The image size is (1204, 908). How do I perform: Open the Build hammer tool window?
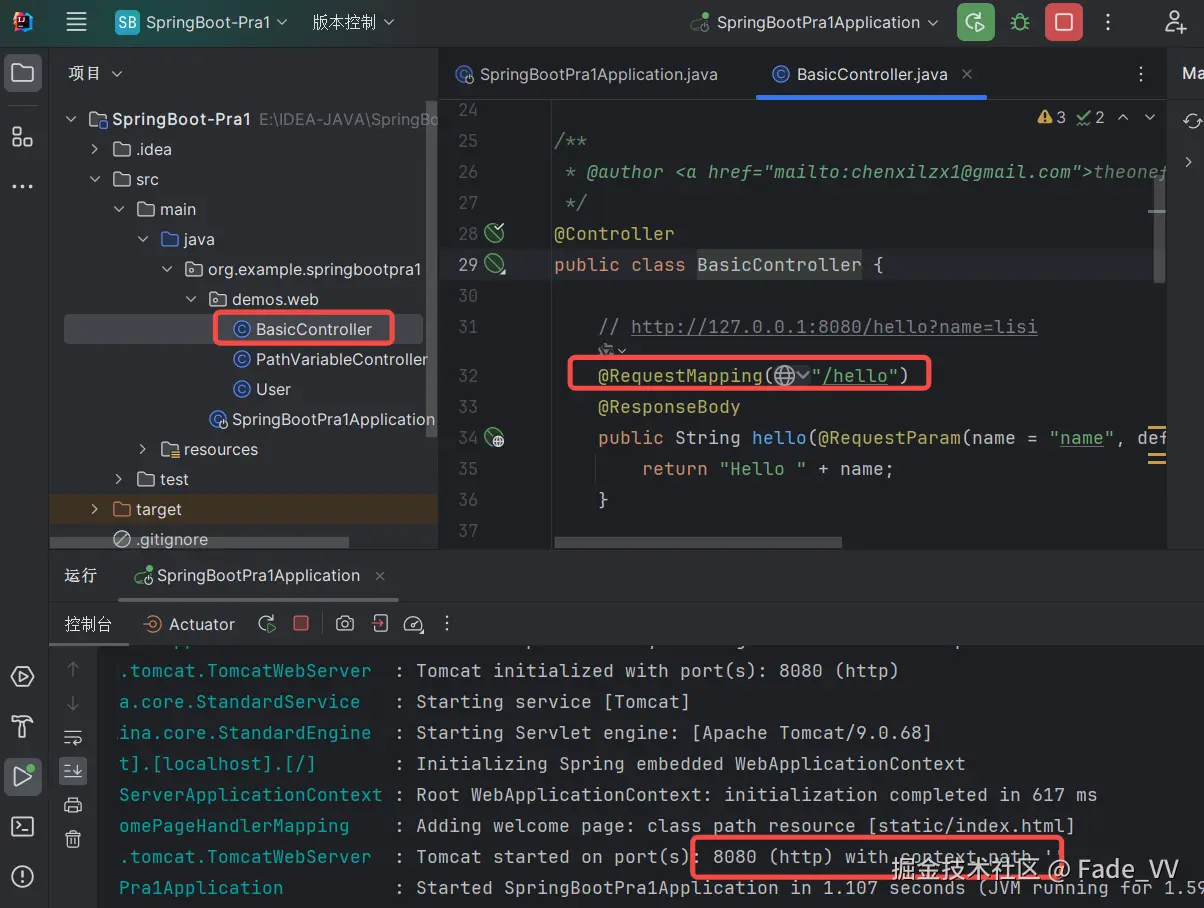tap(22, 726)
